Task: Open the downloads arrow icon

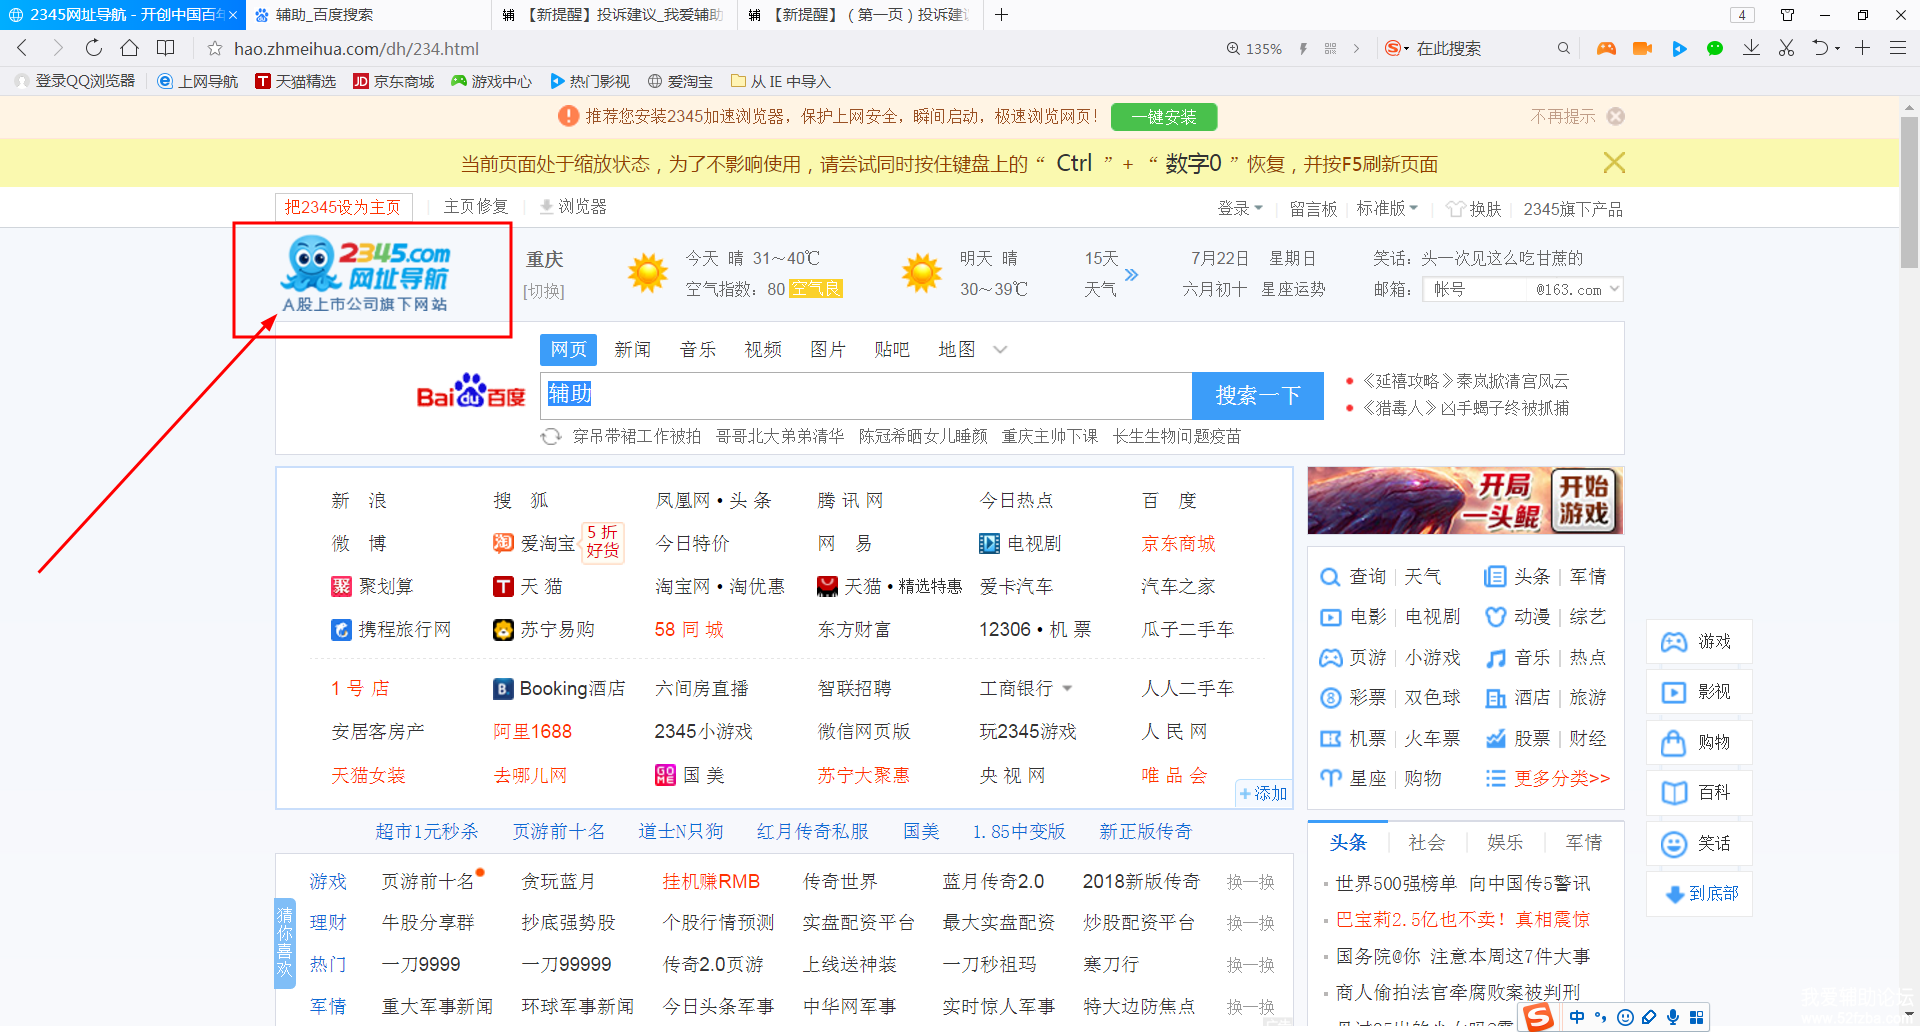Action: tap(1751, 48)
